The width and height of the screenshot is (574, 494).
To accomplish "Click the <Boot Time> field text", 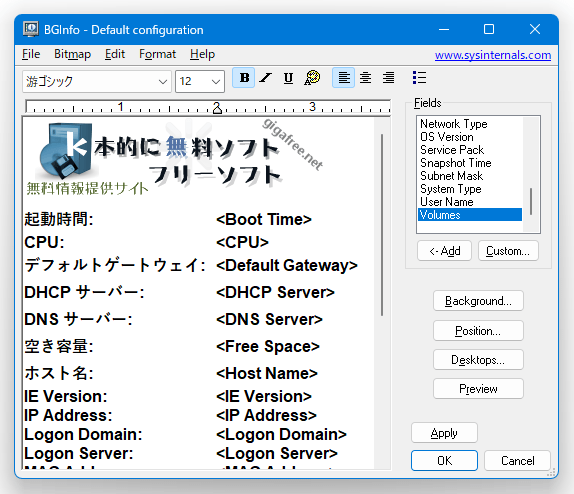I will 264,219.
